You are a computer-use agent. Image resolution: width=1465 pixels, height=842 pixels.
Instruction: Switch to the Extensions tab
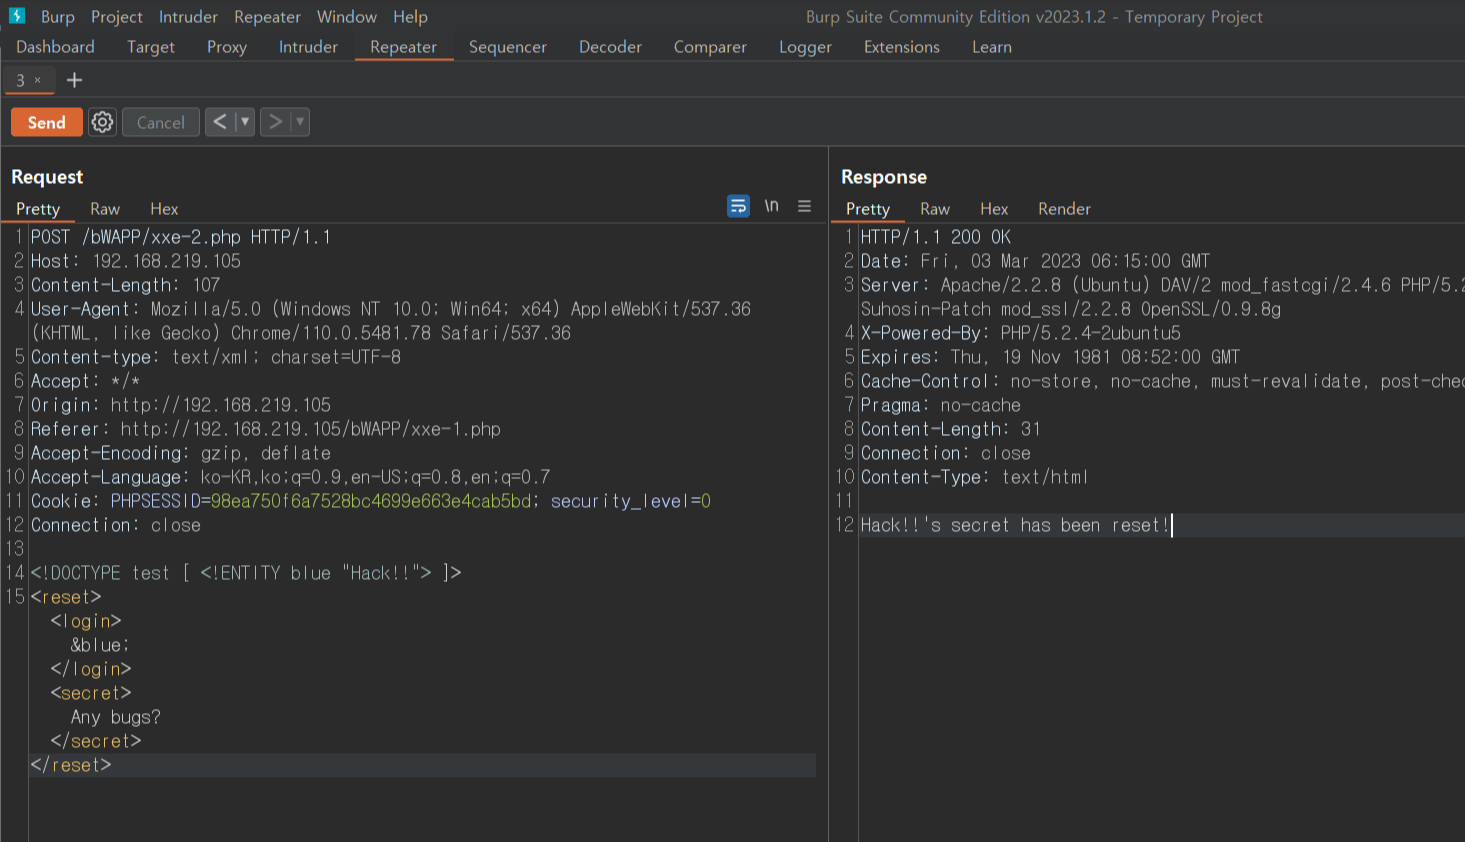tap(902, 47)
